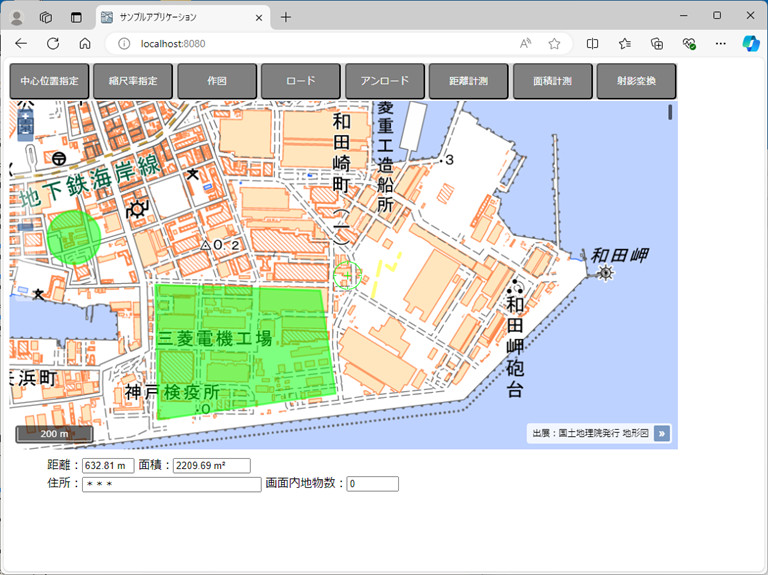Open Browser essentials heart icon
Screen dimensions: 768x575
pyautogui.click(x=689, y=44)
